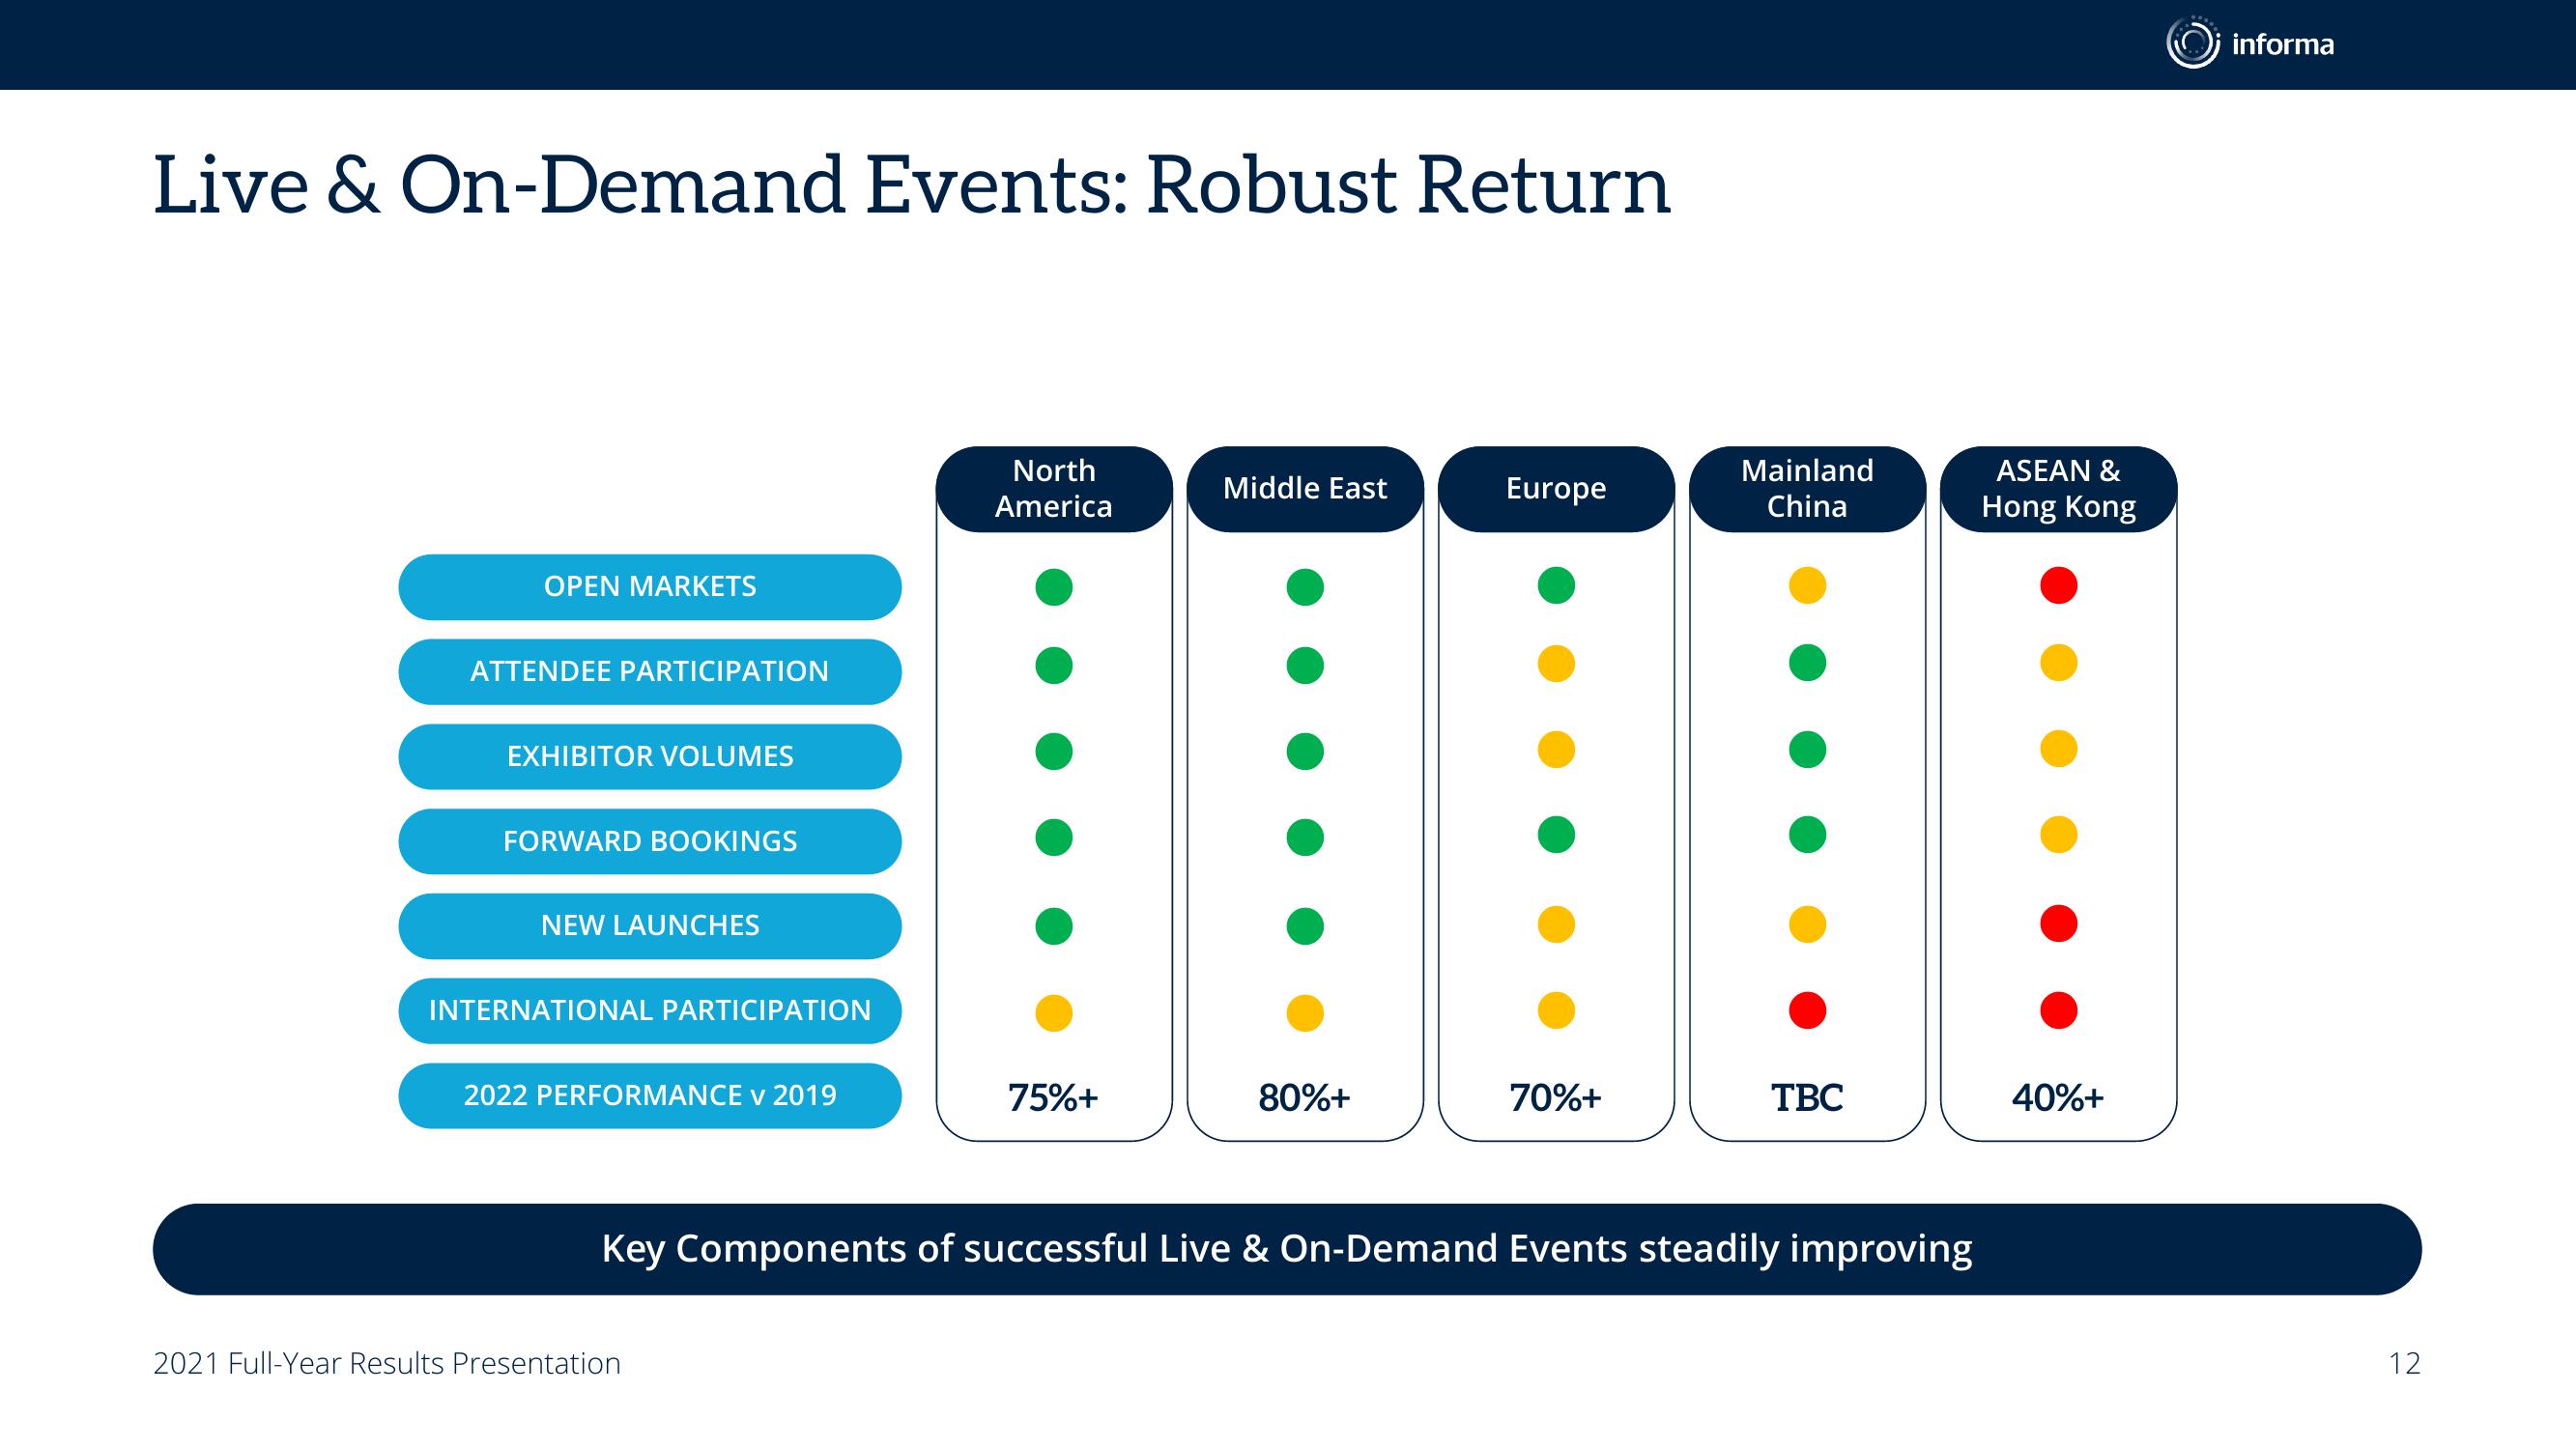Click the 2022 PERFORMANCE v 2019 pill
The height and width of the screenshot is (1449, 2576).
pyautogui.click(x=650, y=1096)
